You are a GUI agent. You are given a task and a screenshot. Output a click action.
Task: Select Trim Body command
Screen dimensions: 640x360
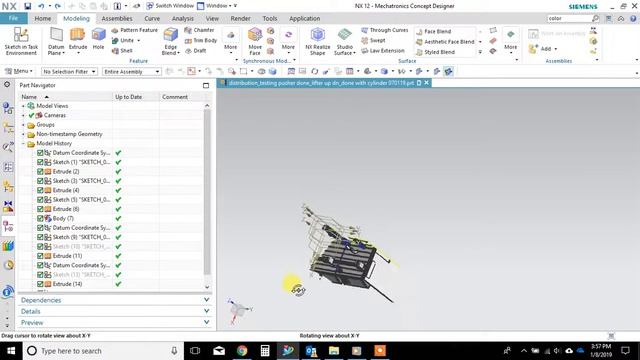(201, 40)
